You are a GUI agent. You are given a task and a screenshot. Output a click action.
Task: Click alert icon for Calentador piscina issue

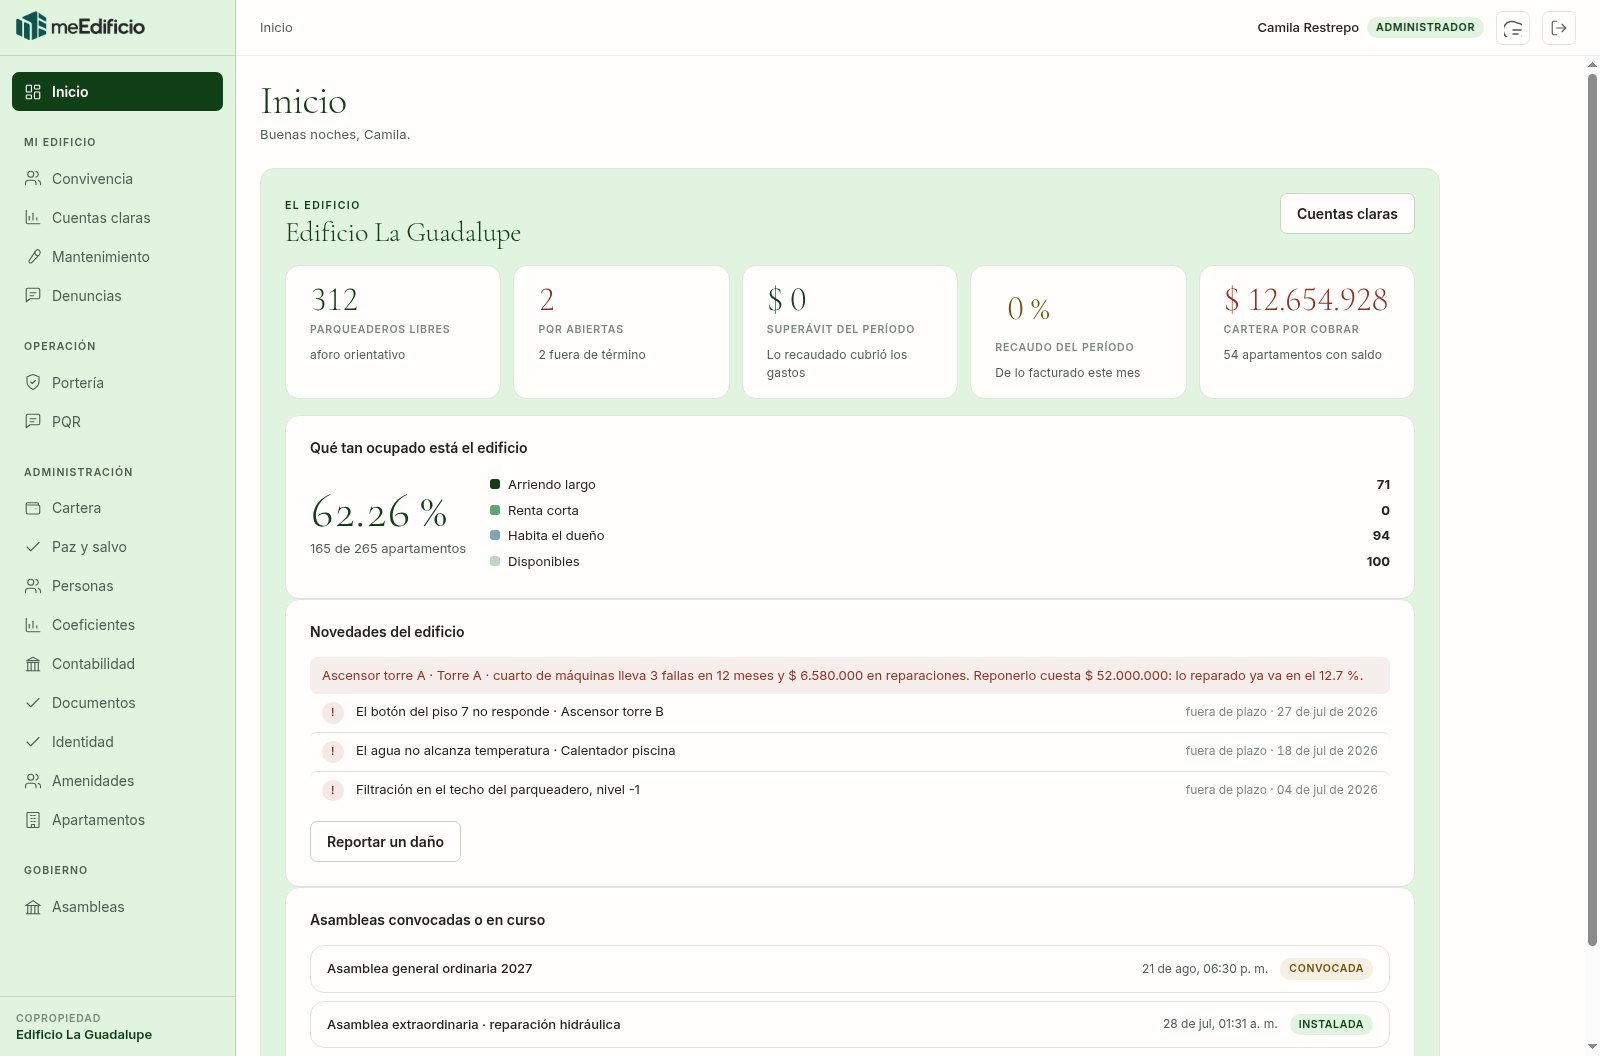coord(333,751)
